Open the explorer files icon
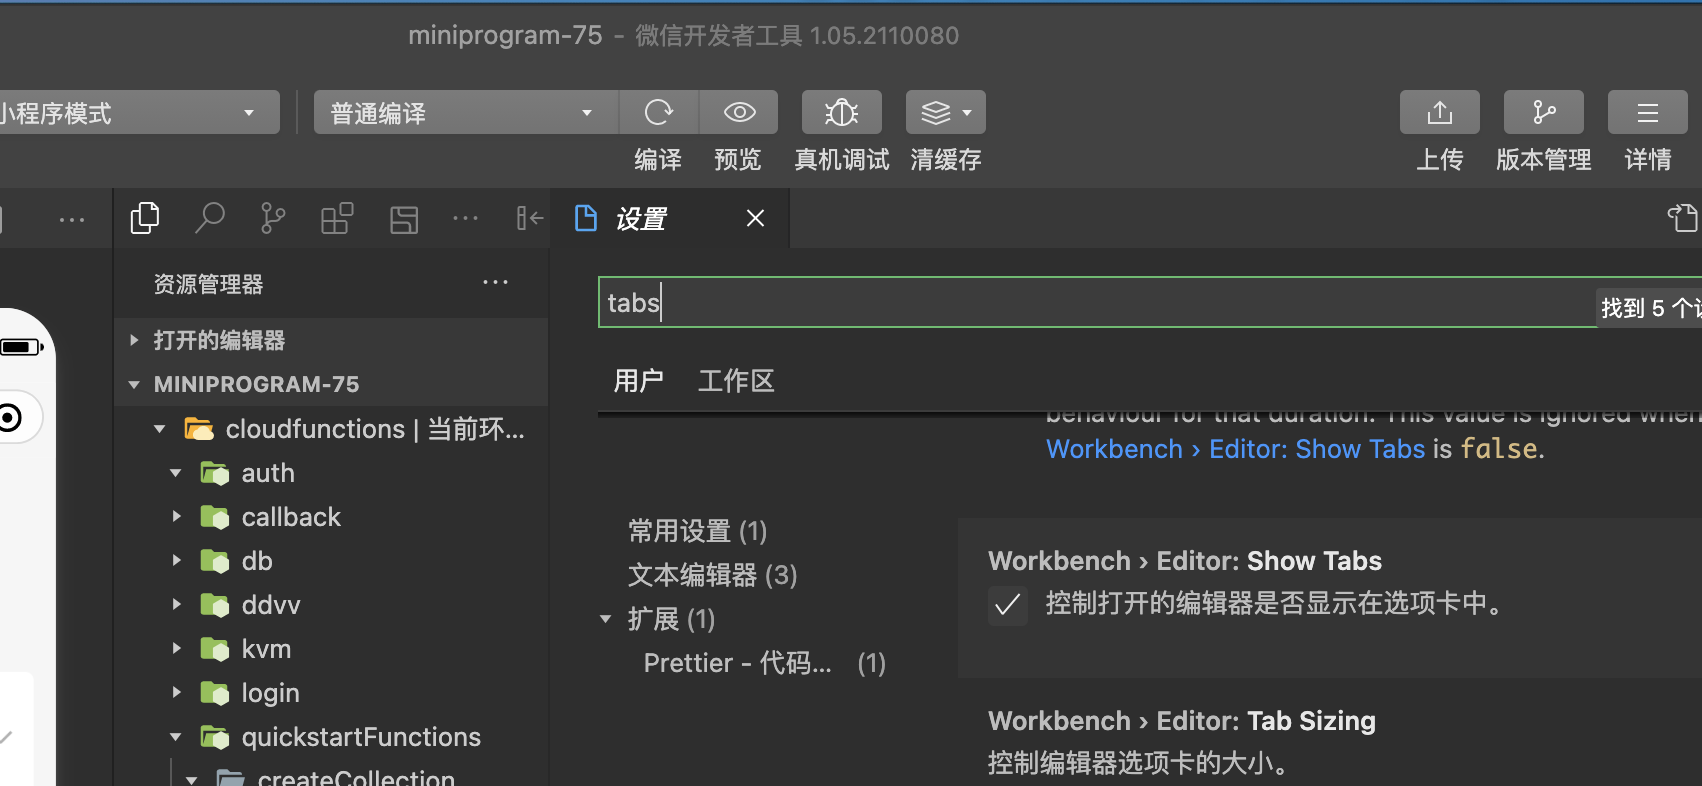This screenshot has width=1702, height=786. pyautogui.click(x=145, y=218)
